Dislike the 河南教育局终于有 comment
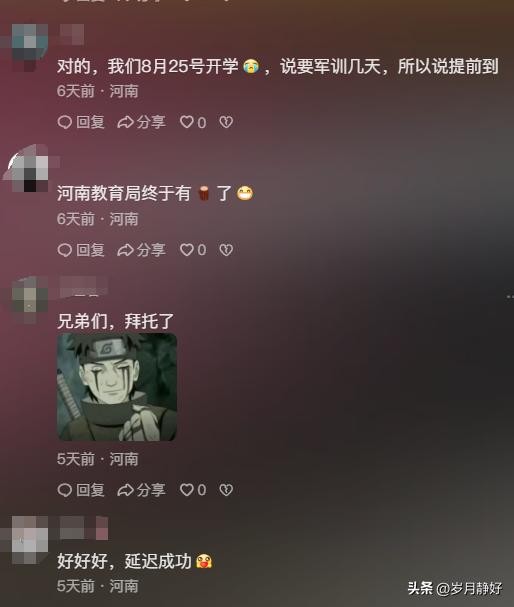The image size is (514, 607). [226, 250]
